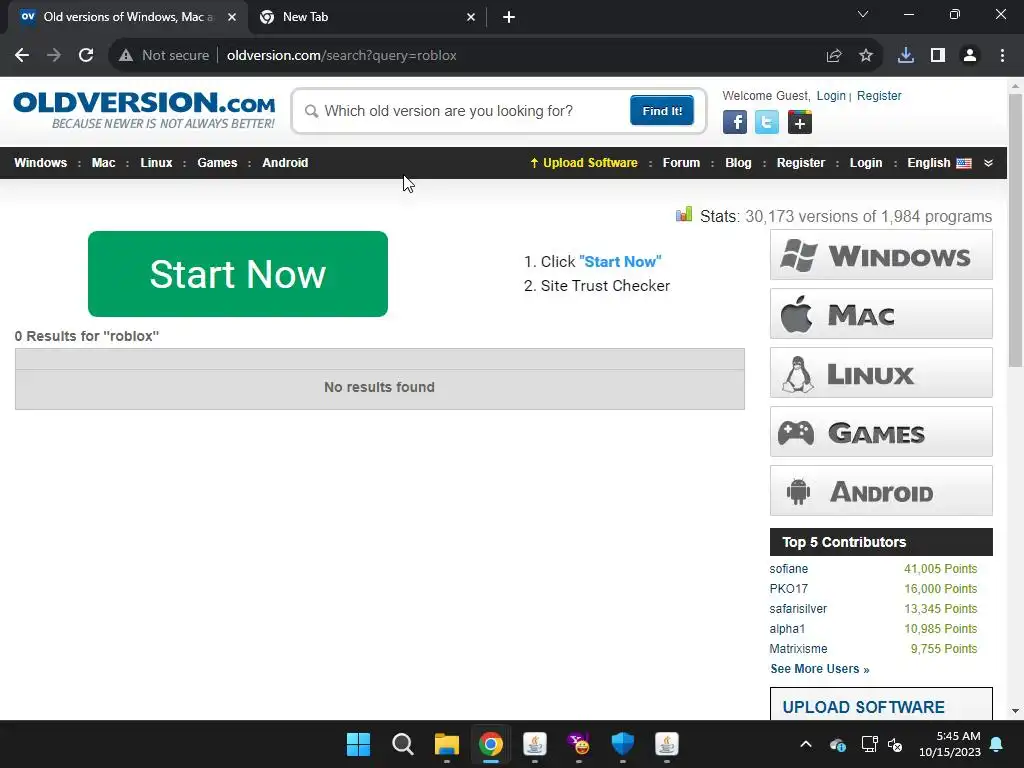Image resolution: width=1024 pixels, height=768 pixels.
Task: Click the Find It! button
Action: pos(662,110)
